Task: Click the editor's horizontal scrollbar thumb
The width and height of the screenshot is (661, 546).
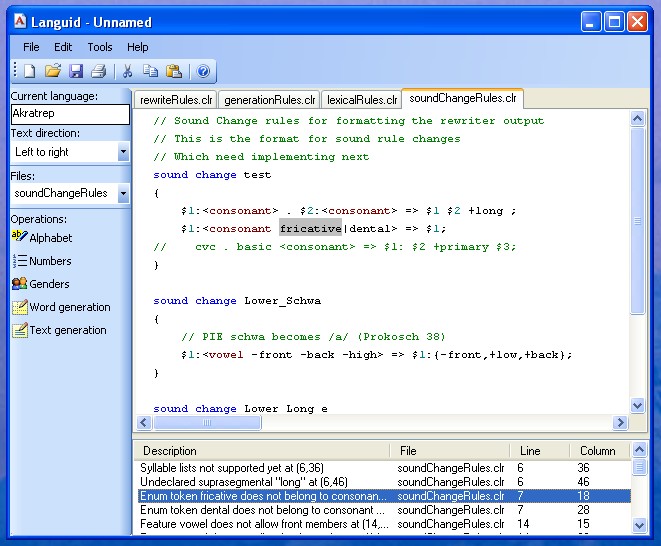Action: (207, 423)
